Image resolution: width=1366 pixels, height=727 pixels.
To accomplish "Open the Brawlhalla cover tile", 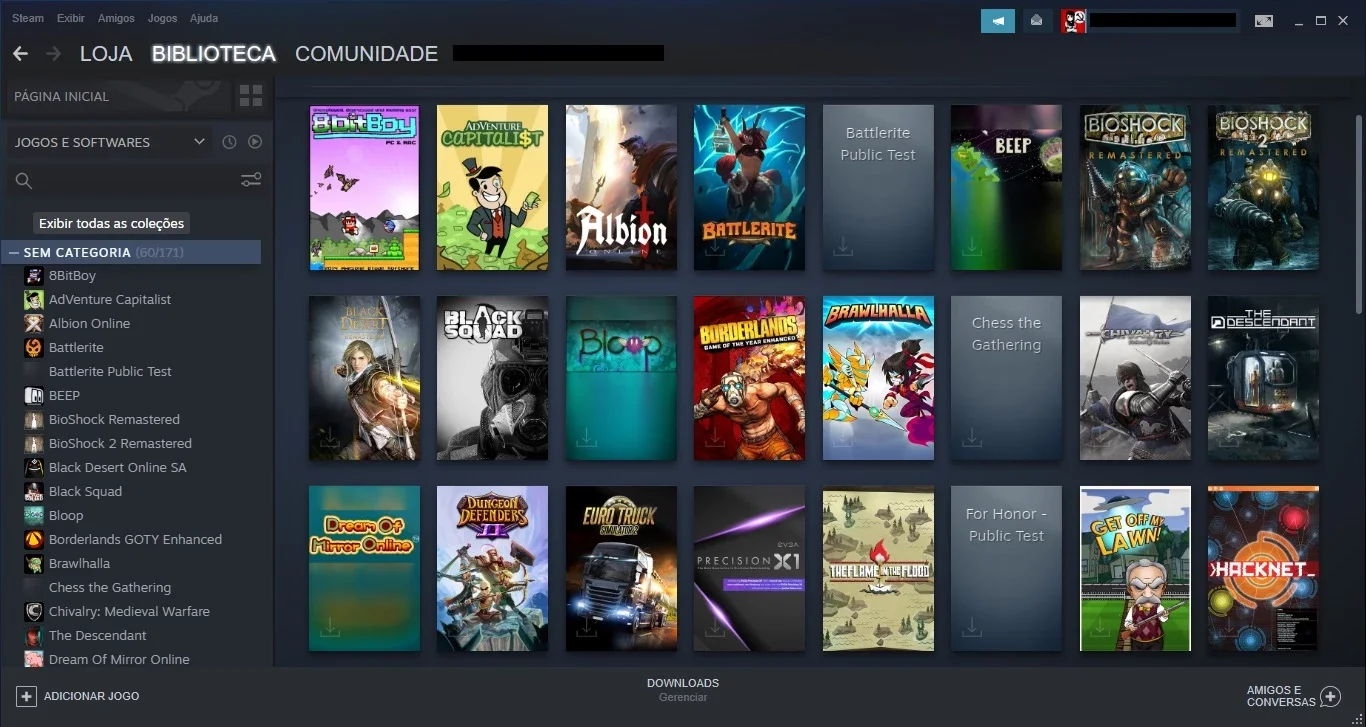I will point(878,378).
